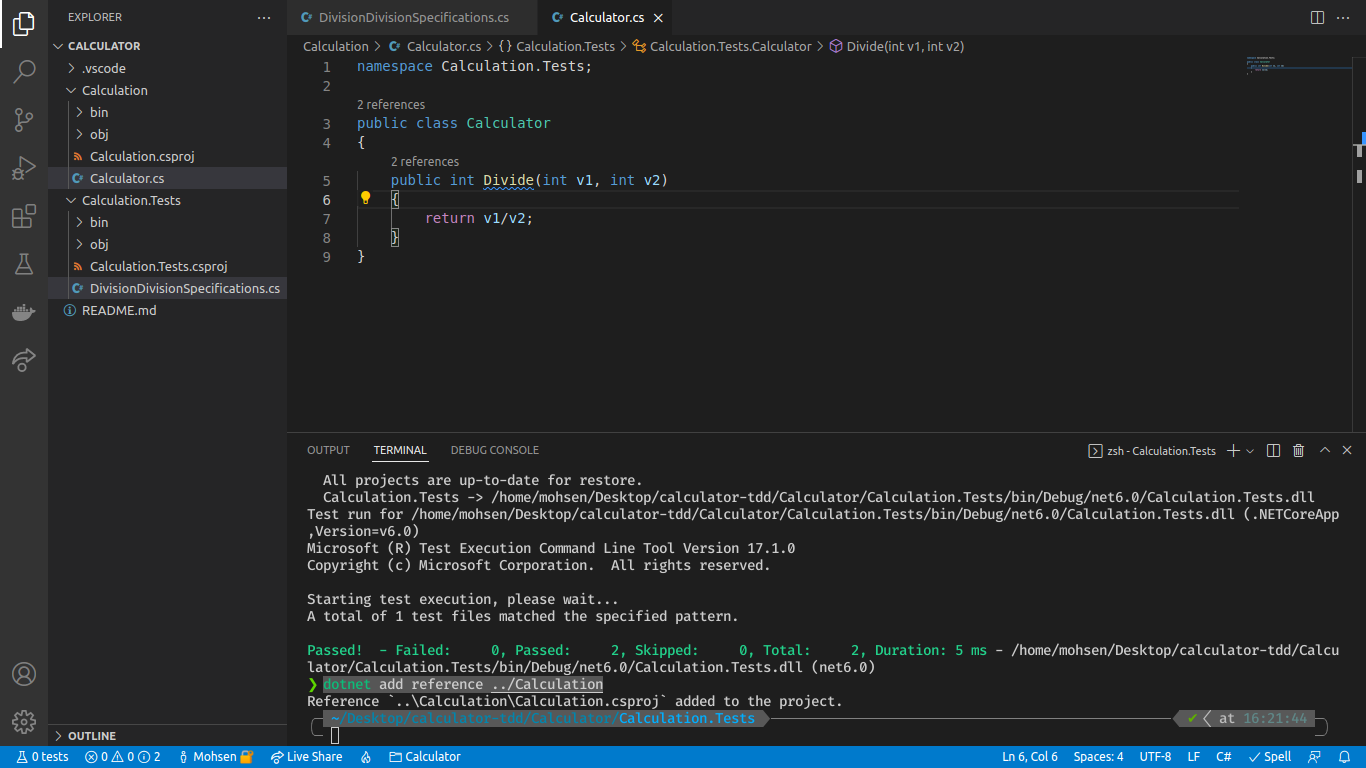Expand the Outline section
This screenshot has height=768, width=1366.
[92, 736]
